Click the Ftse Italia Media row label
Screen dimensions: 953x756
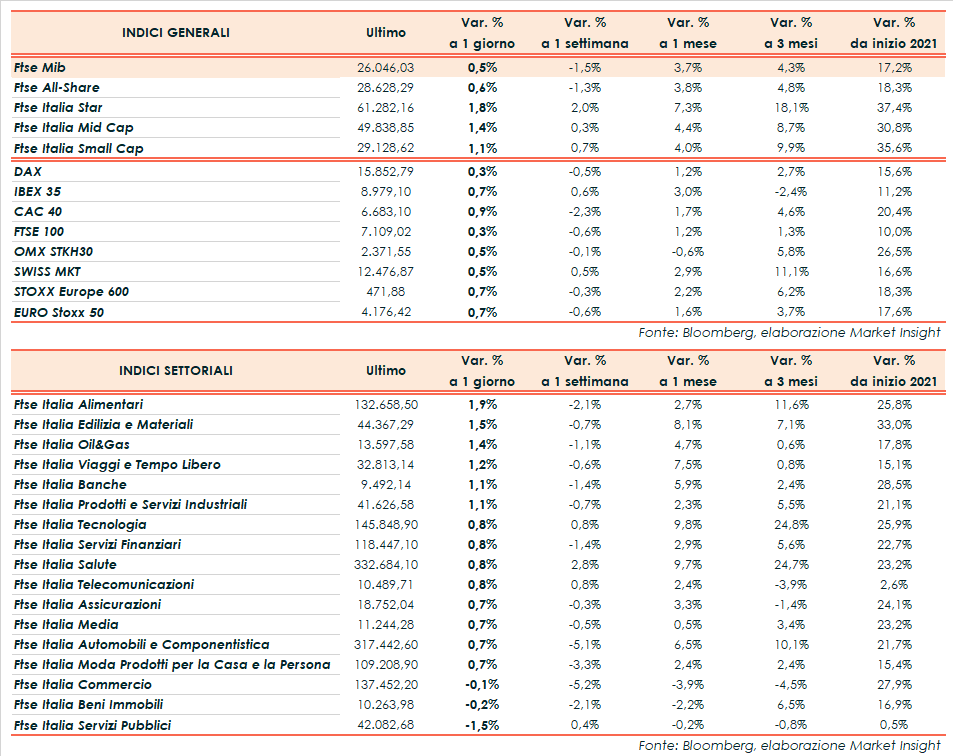click(x=65, y=625)
